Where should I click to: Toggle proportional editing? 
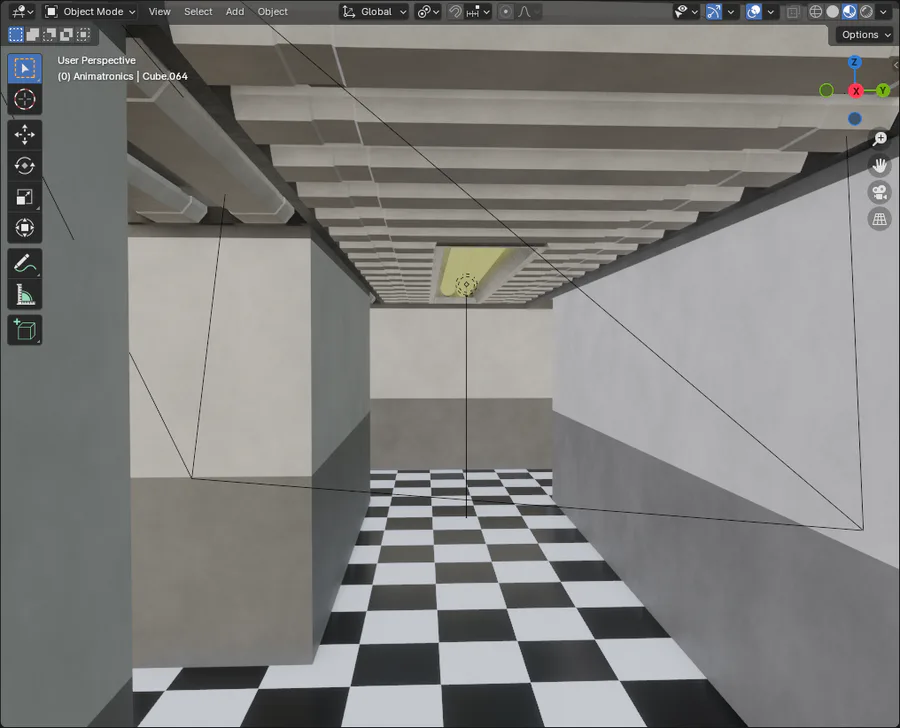pos(505,11)
